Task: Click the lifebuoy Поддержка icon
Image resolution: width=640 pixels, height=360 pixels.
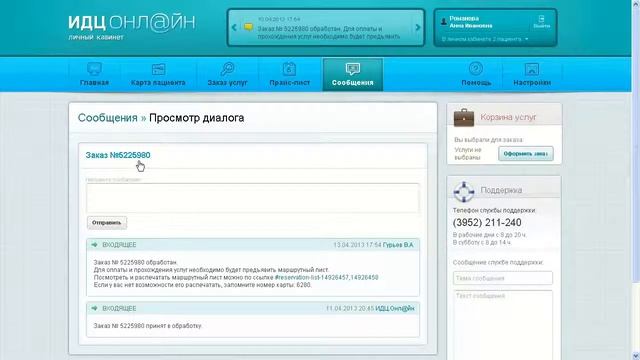Action: coord(464,191)
